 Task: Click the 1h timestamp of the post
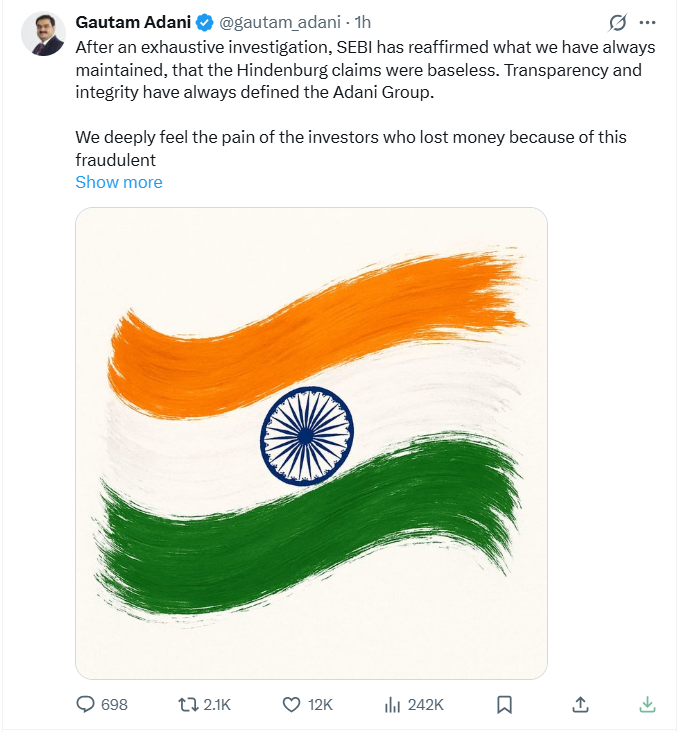(x=364, y=22)
